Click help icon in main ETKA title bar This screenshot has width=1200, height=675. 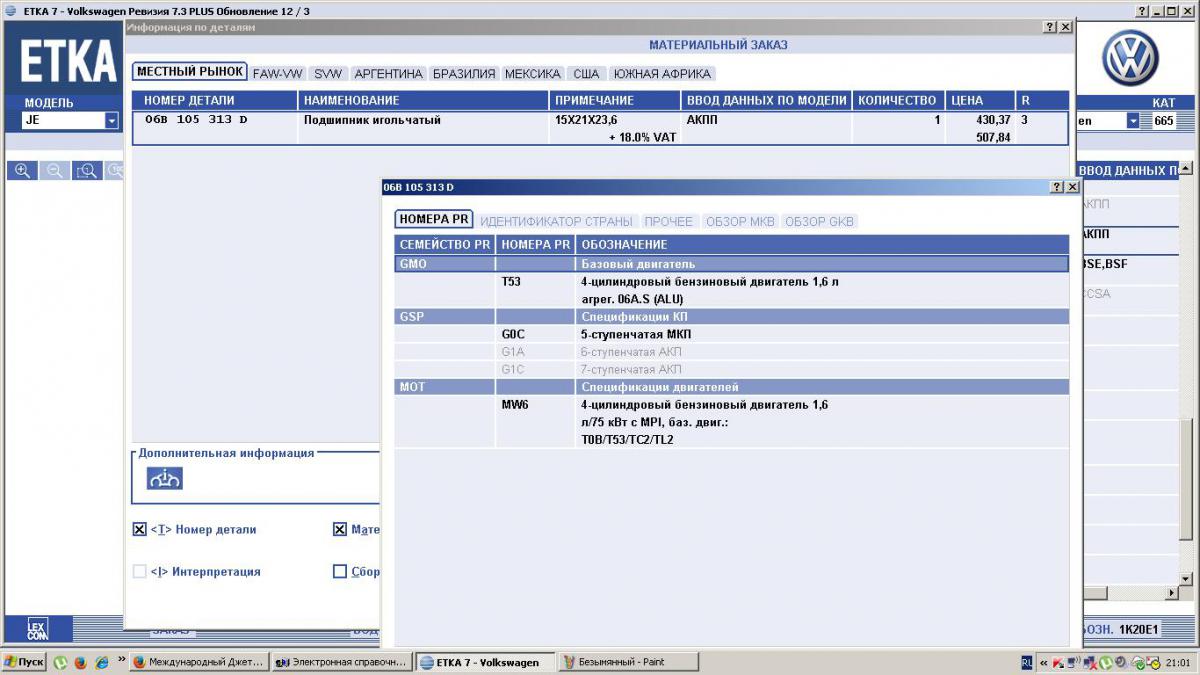pyautogui.click(x=1142, y=11)
